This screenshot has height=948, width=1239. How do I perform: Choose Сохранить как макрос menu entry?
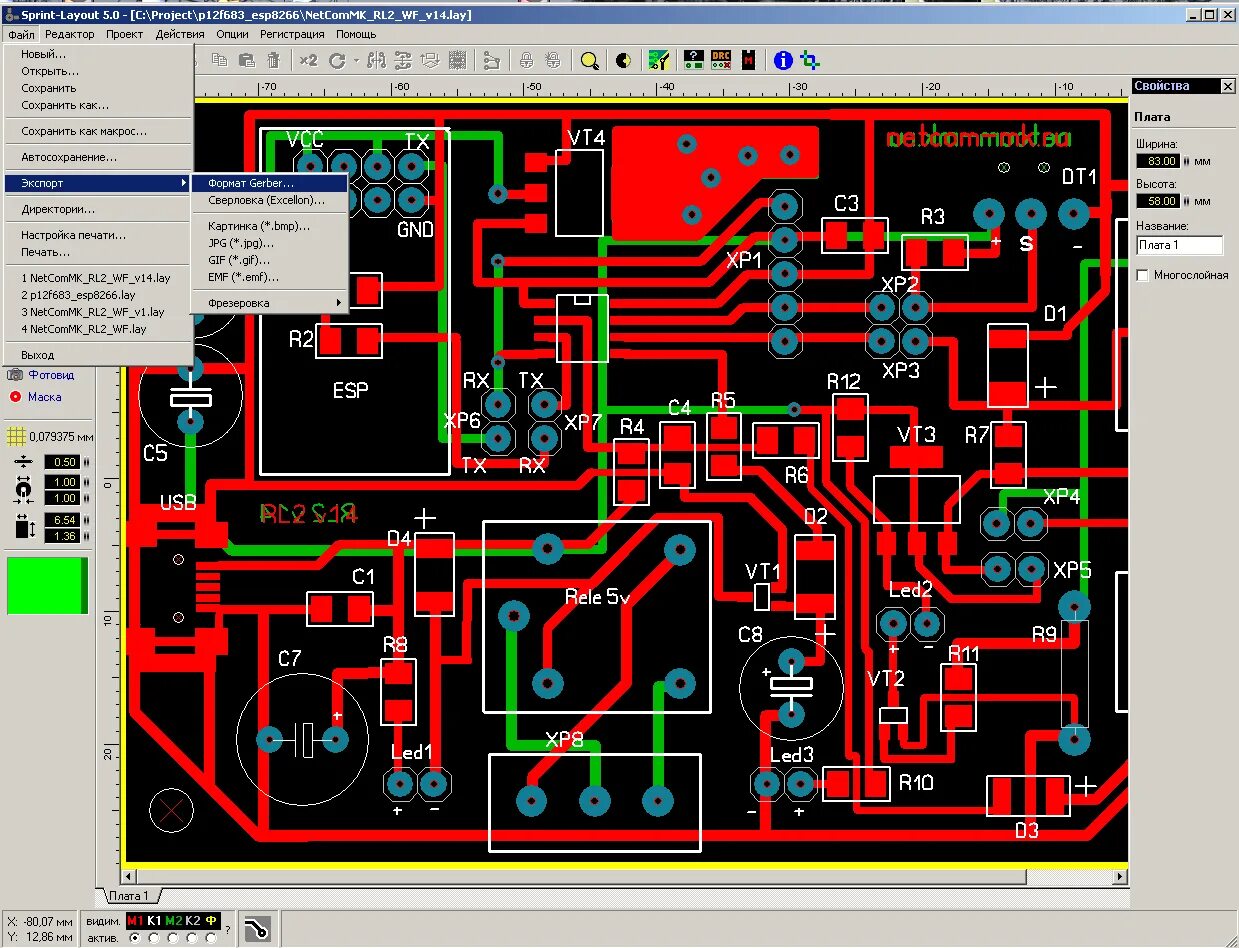97,131
